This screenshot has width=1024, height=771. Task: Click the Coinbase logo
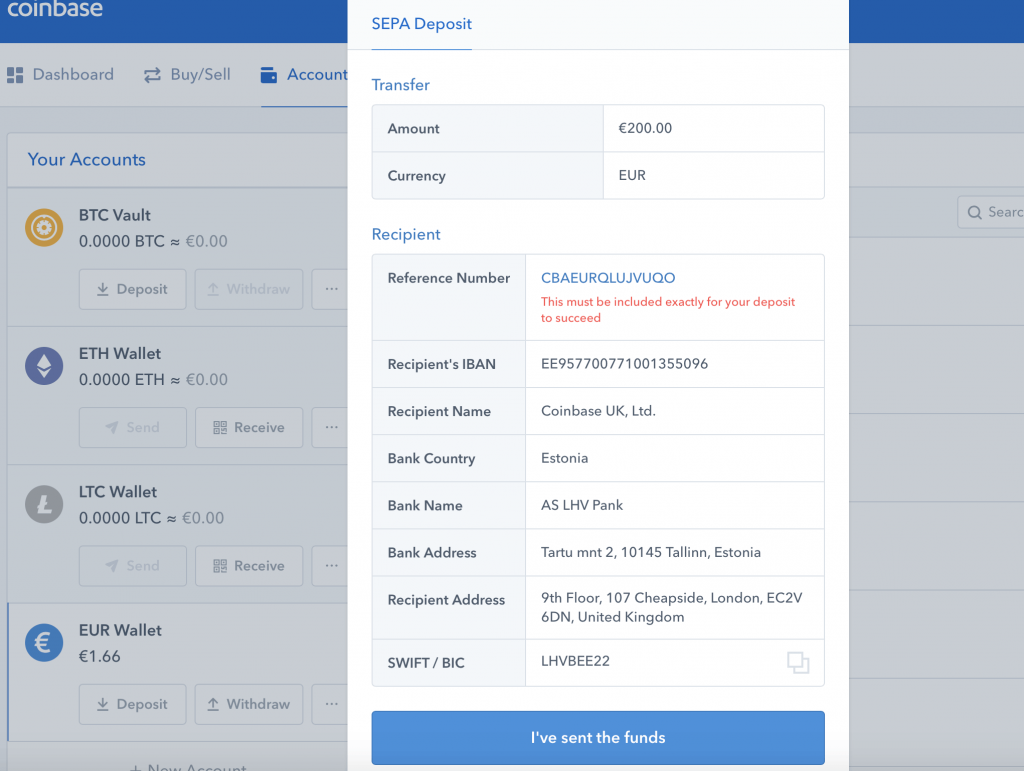click(x=55, y=8)
